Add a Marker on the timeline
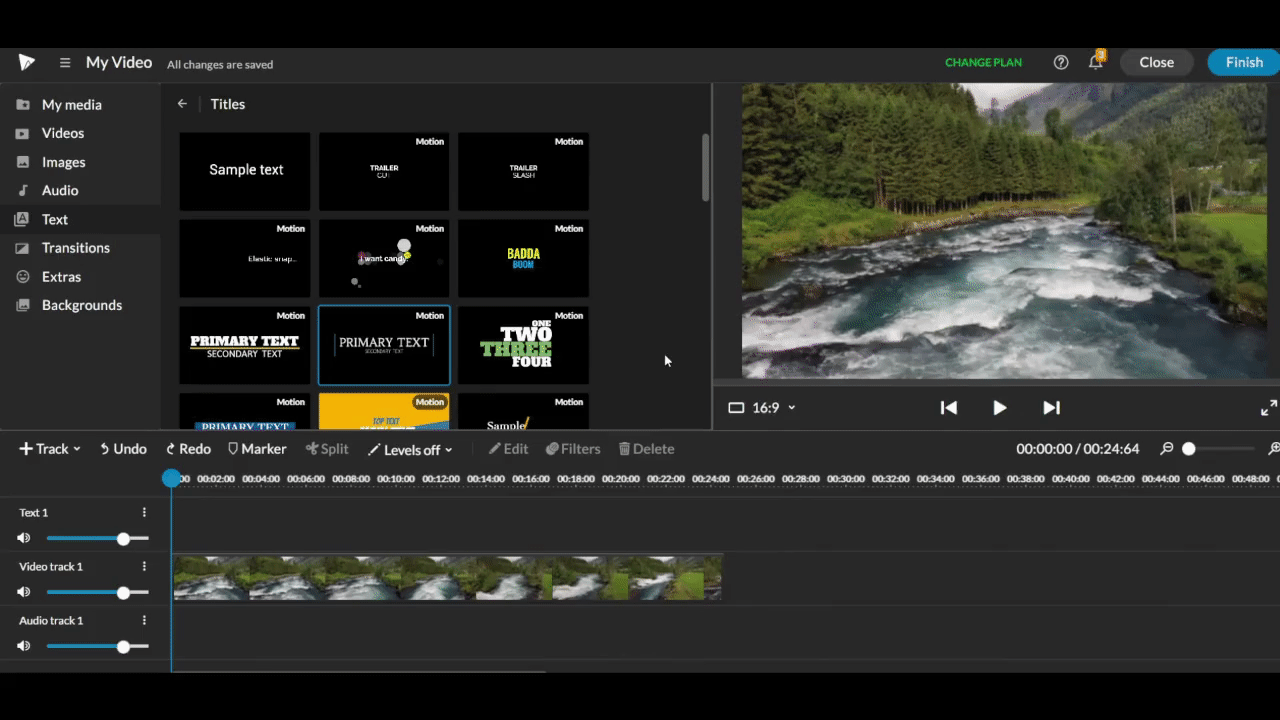This screenshot has width=1280, height=720. tap(257, 449)
